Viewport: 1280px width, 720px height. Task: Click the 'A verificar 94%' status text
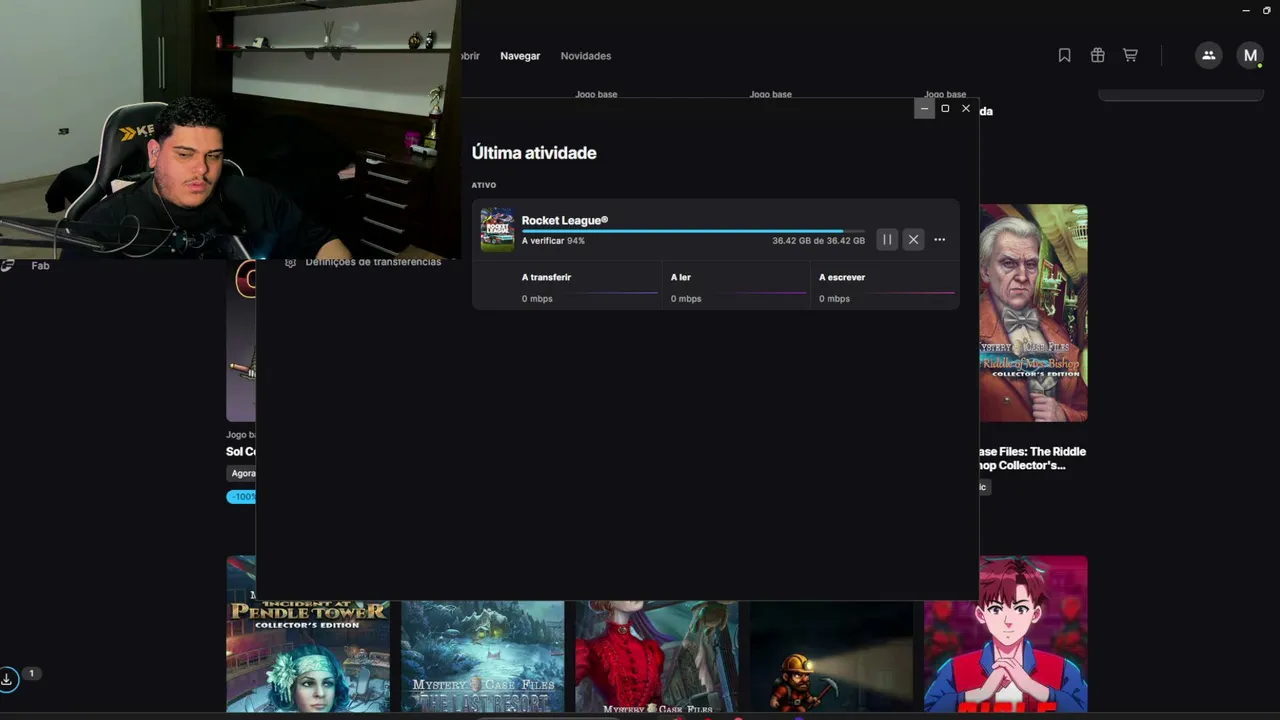point(553,241)
